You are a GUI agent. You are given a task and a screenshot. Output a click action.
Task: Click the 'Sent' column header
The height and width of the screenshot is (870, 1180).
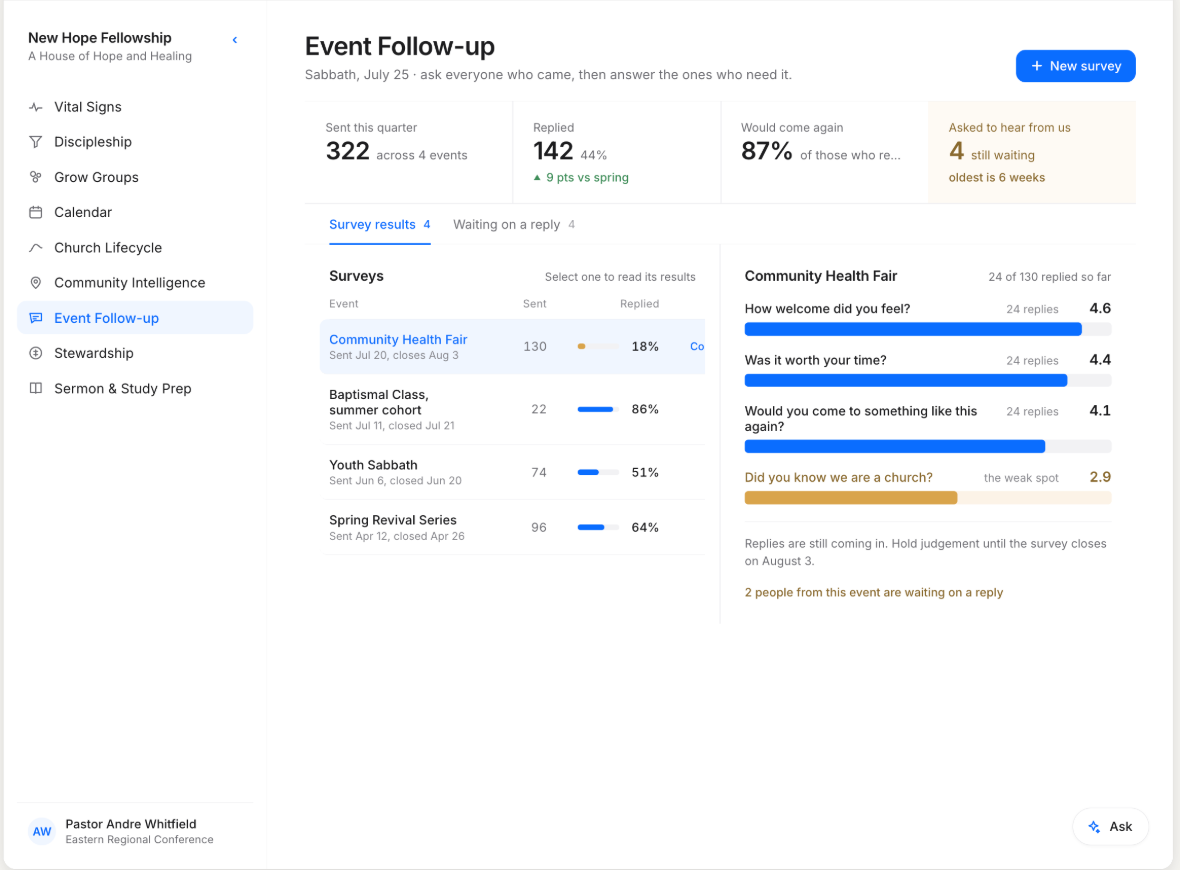click(x=534, y=304)
